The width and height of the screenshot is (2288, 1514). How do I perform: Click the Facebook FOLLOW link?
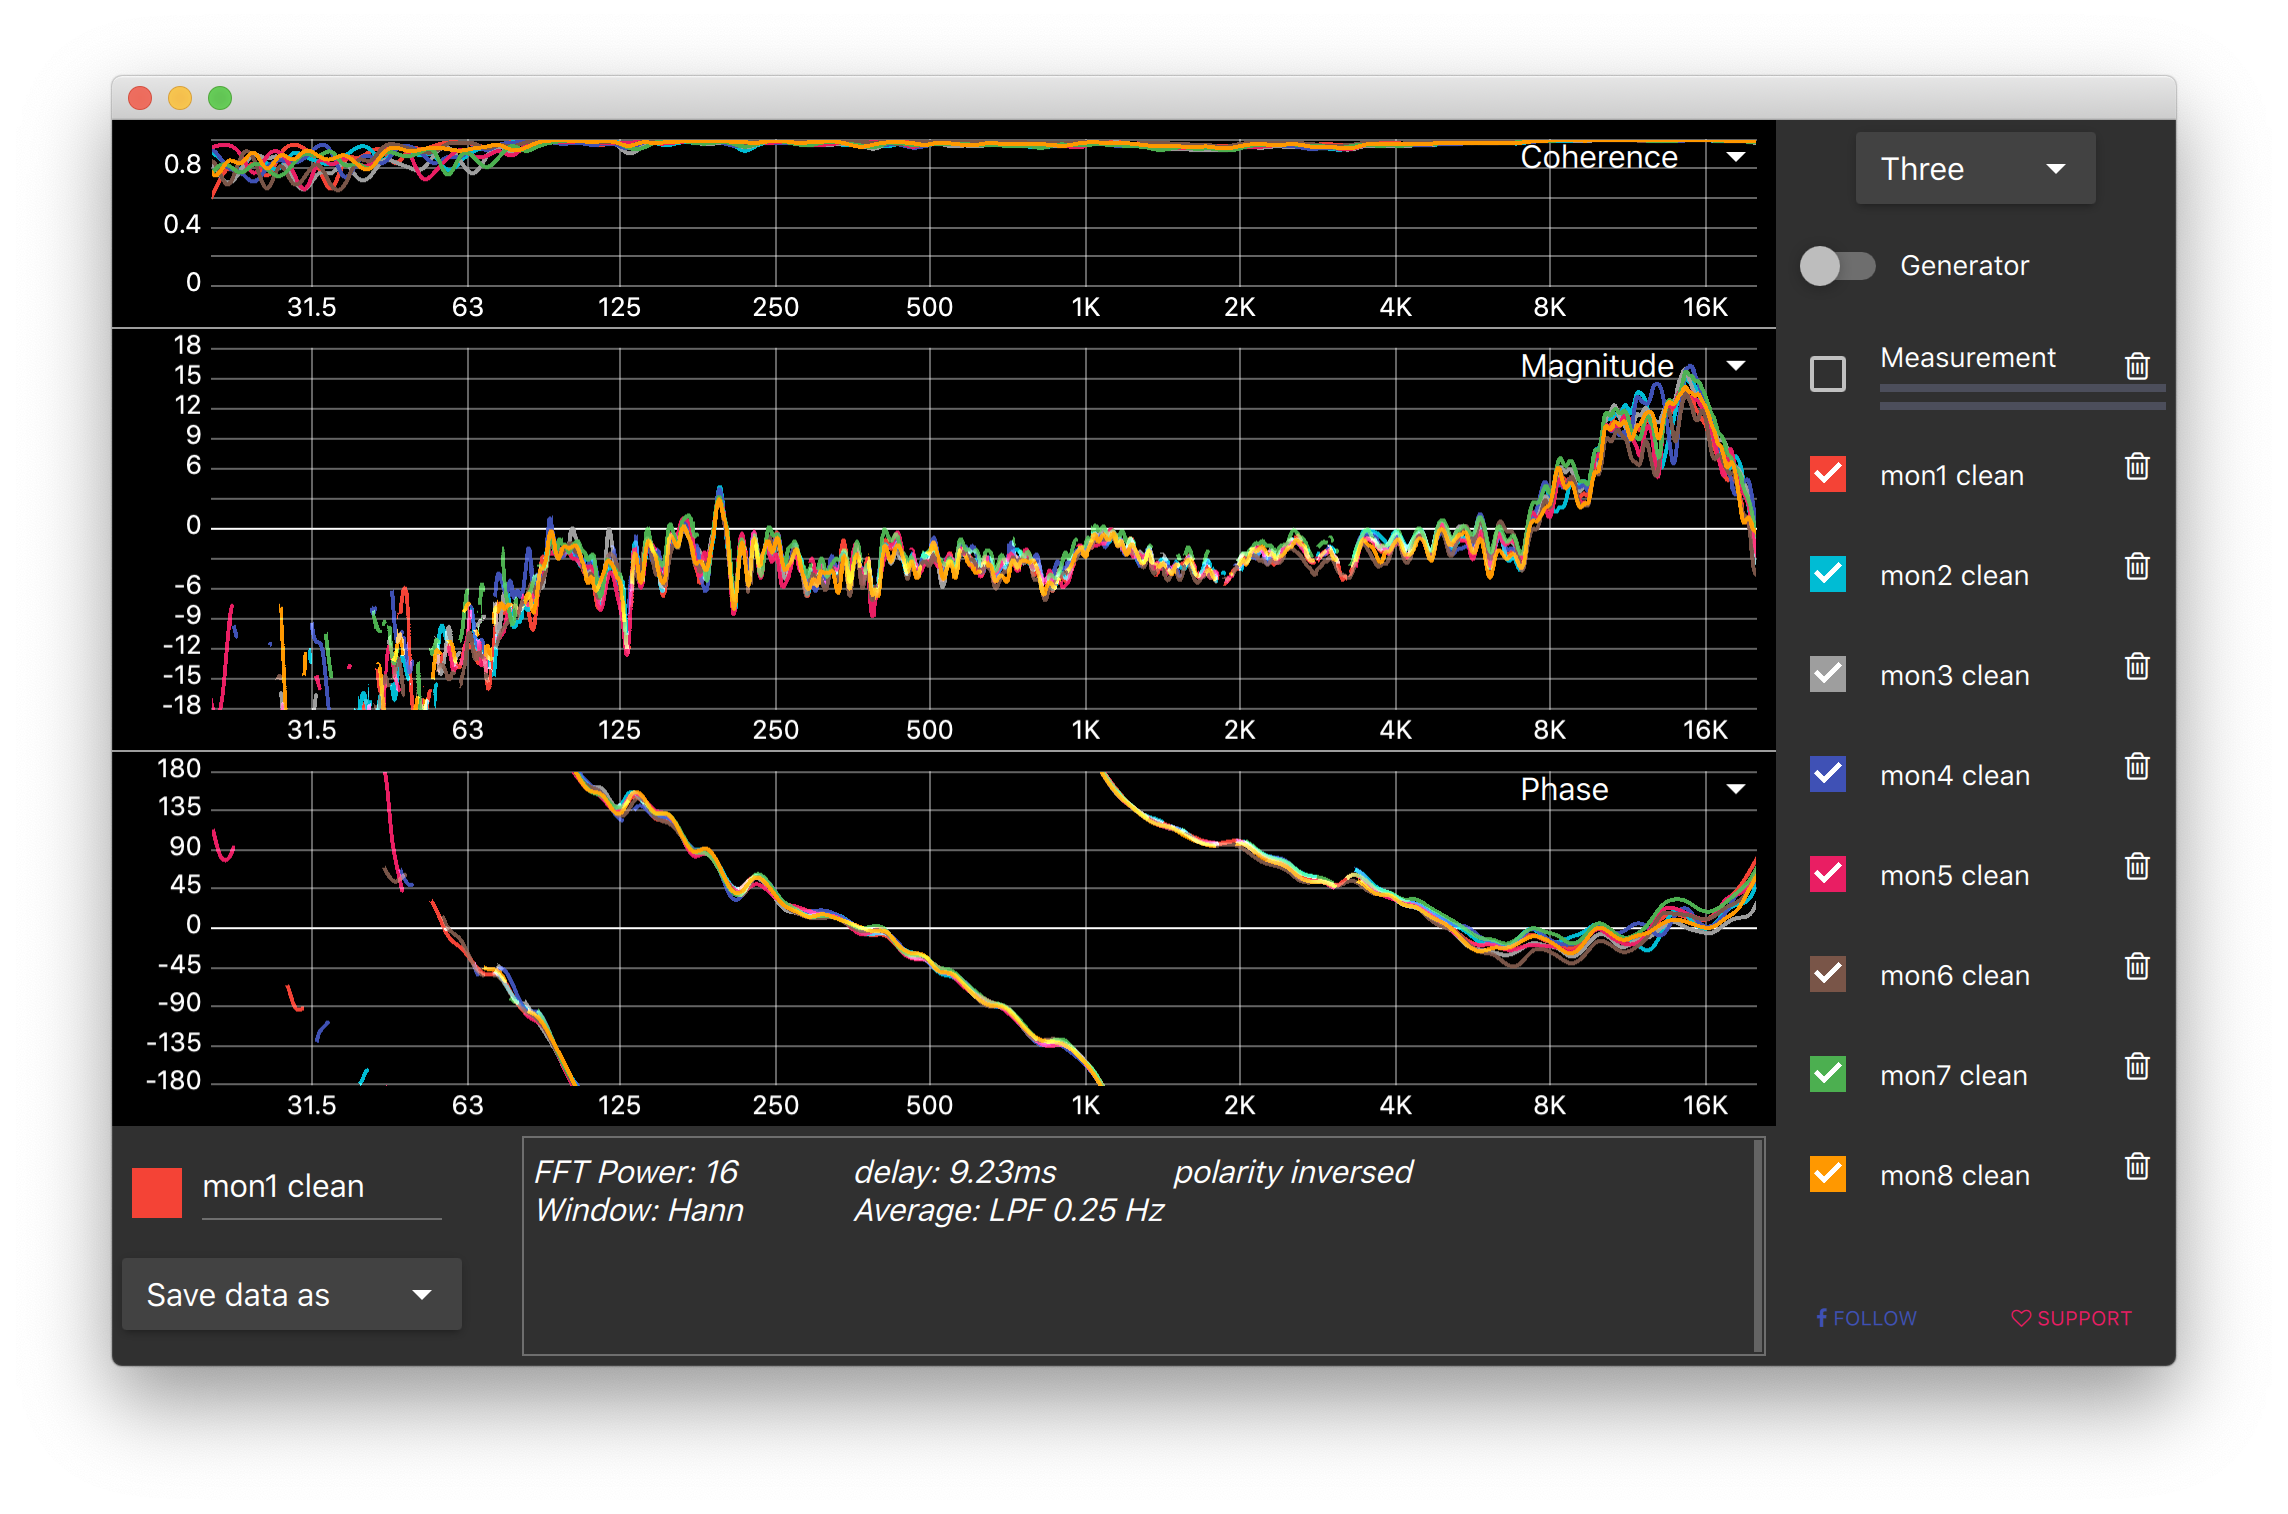tap(1866, 1318)
